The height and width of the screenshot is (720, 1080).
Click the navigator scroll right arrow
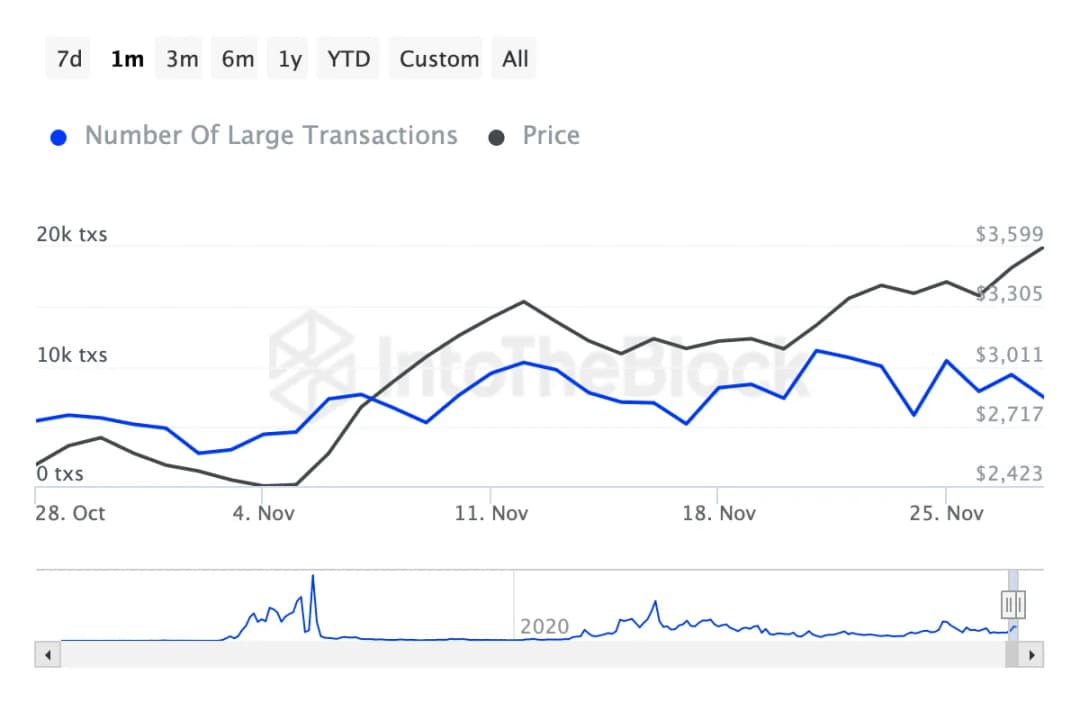(1032, 656)
